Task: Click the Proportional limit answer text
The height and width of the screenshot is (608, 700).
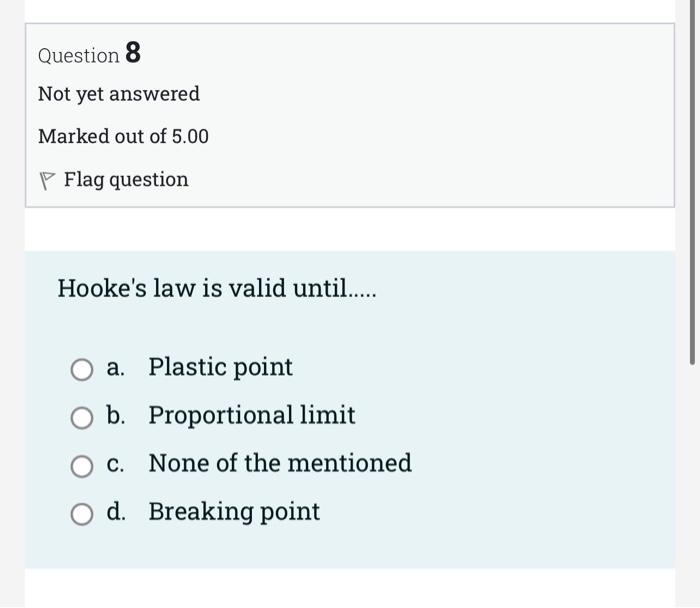Action: click(x=252, y=415)
